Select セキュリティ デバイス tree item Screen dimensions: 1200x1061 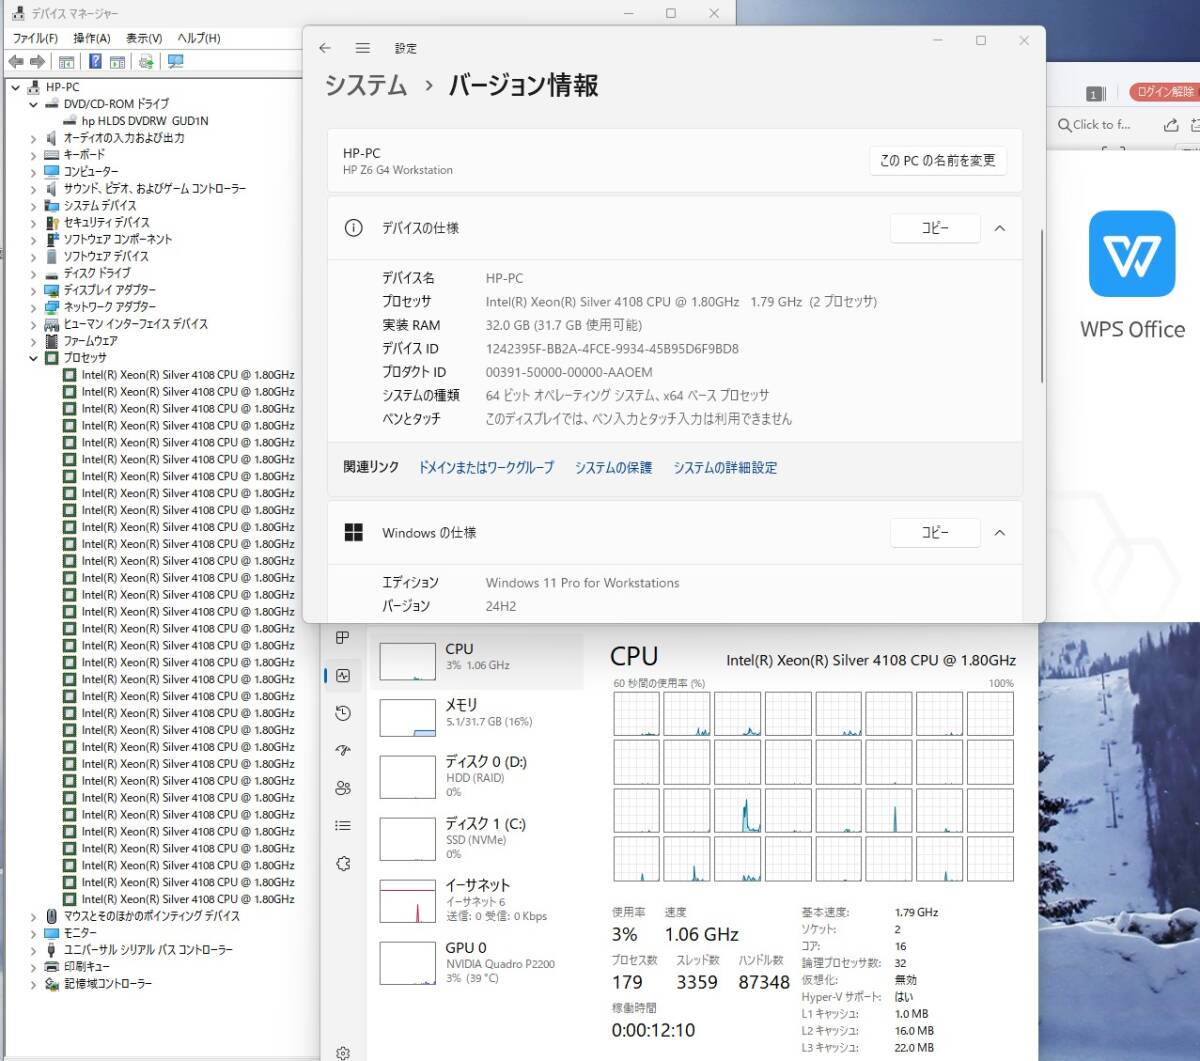pos(106,222)
